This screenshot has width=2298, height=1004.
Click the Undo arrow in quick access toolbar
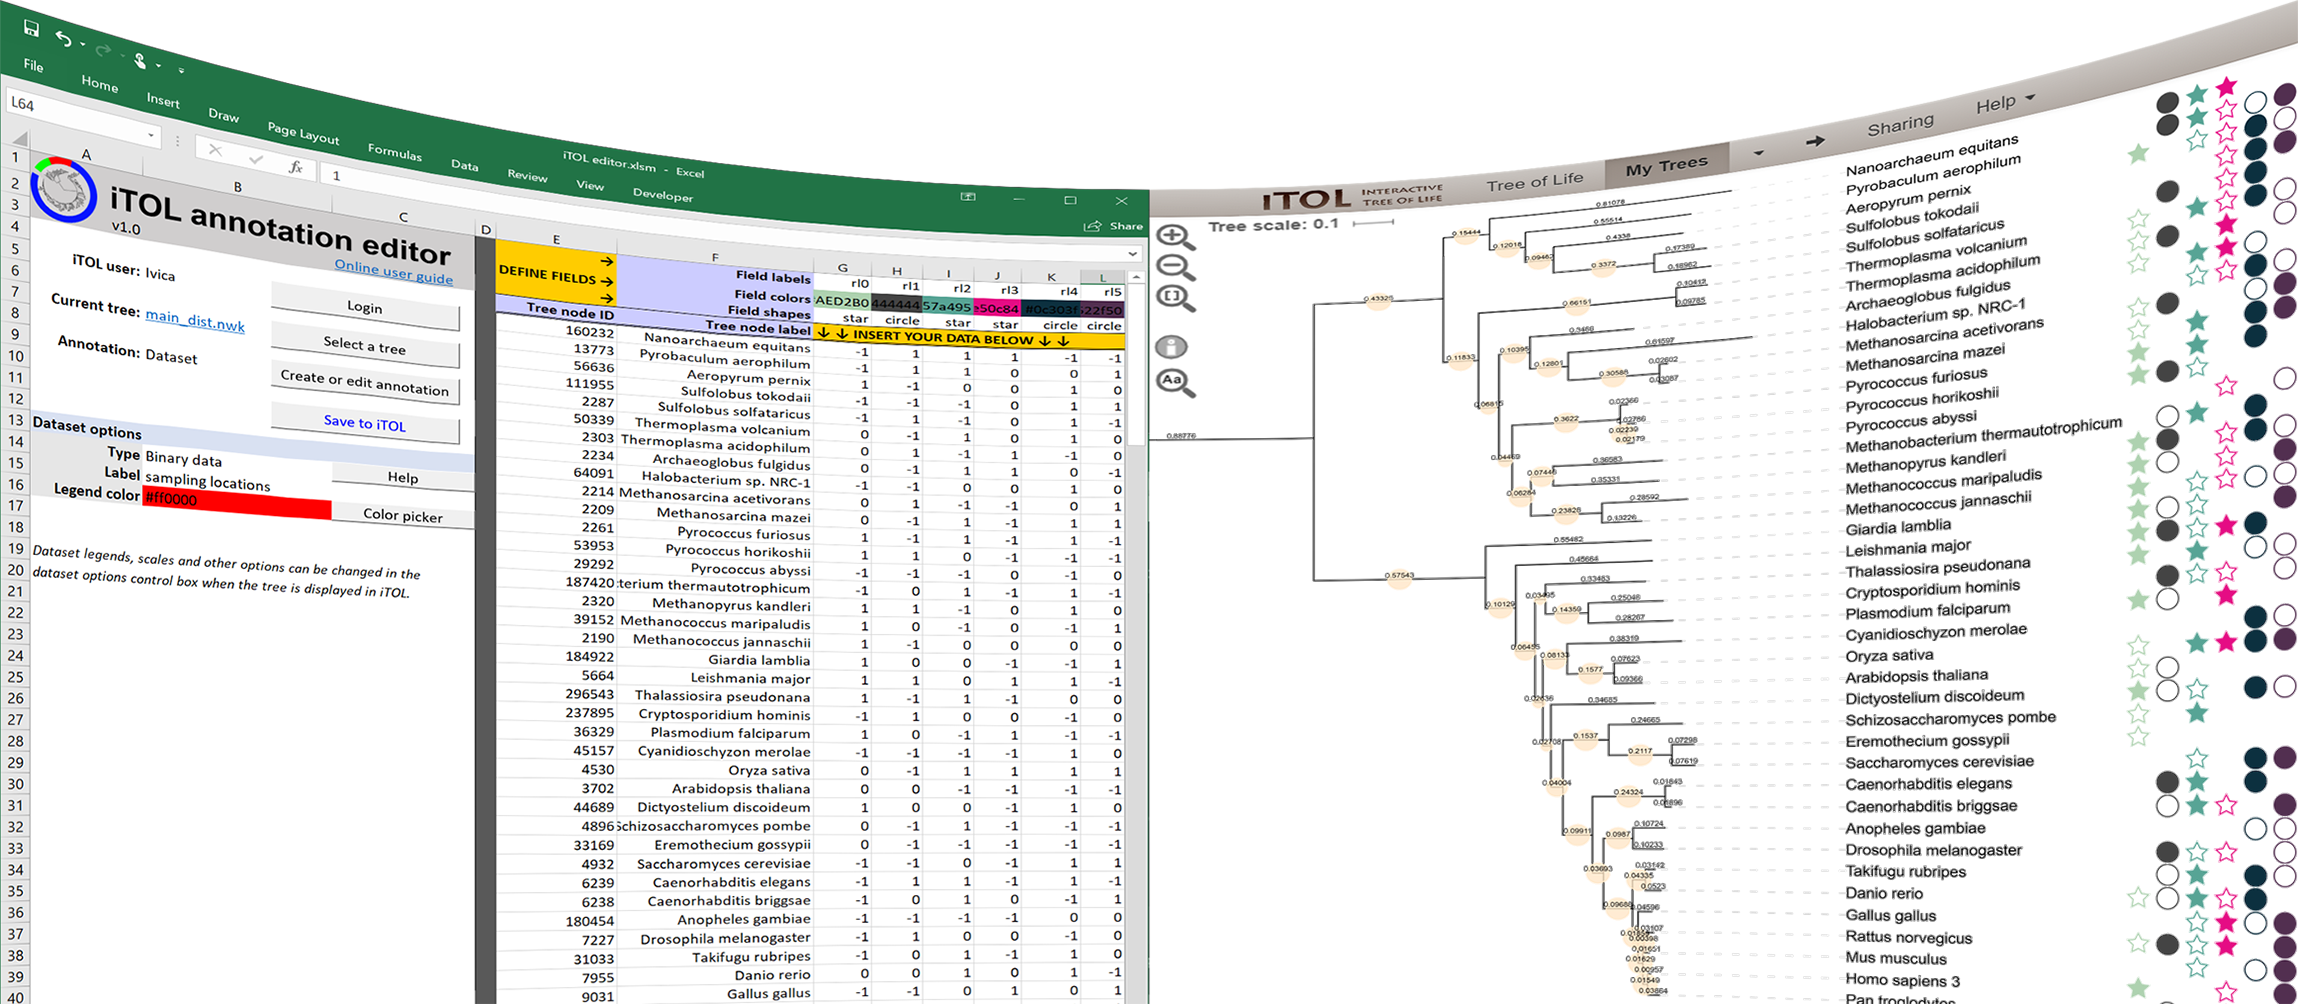click(x=64, y=39)
